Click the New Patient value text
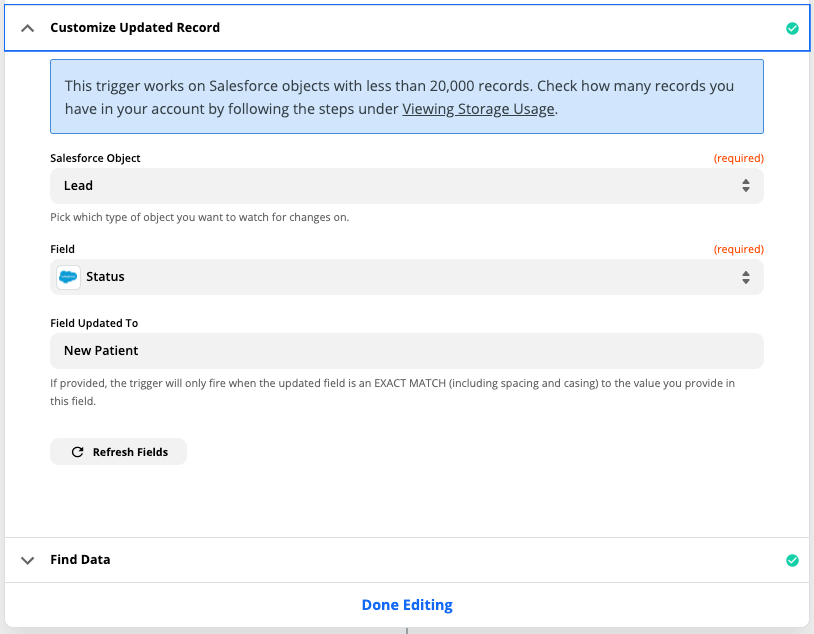The image size is (814, 634). pos(101,350)
